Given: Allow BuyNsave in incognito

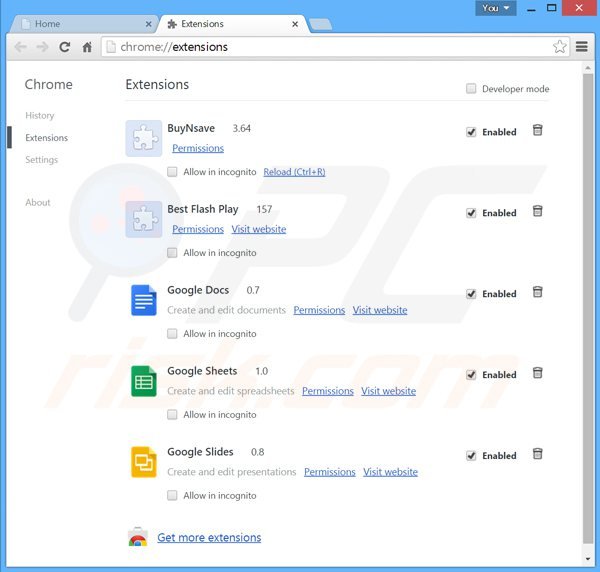Looking at the screenshot, I should point(172,172).
